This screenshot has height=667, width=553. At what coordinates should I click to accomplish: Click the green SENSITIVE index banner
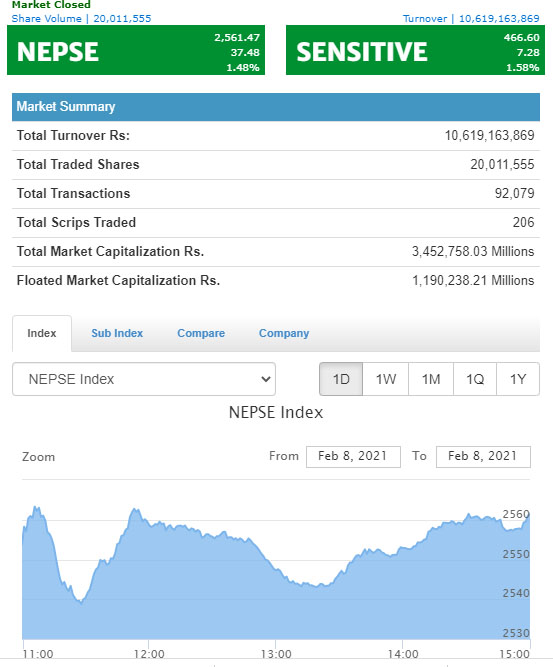tap(415, 50)
